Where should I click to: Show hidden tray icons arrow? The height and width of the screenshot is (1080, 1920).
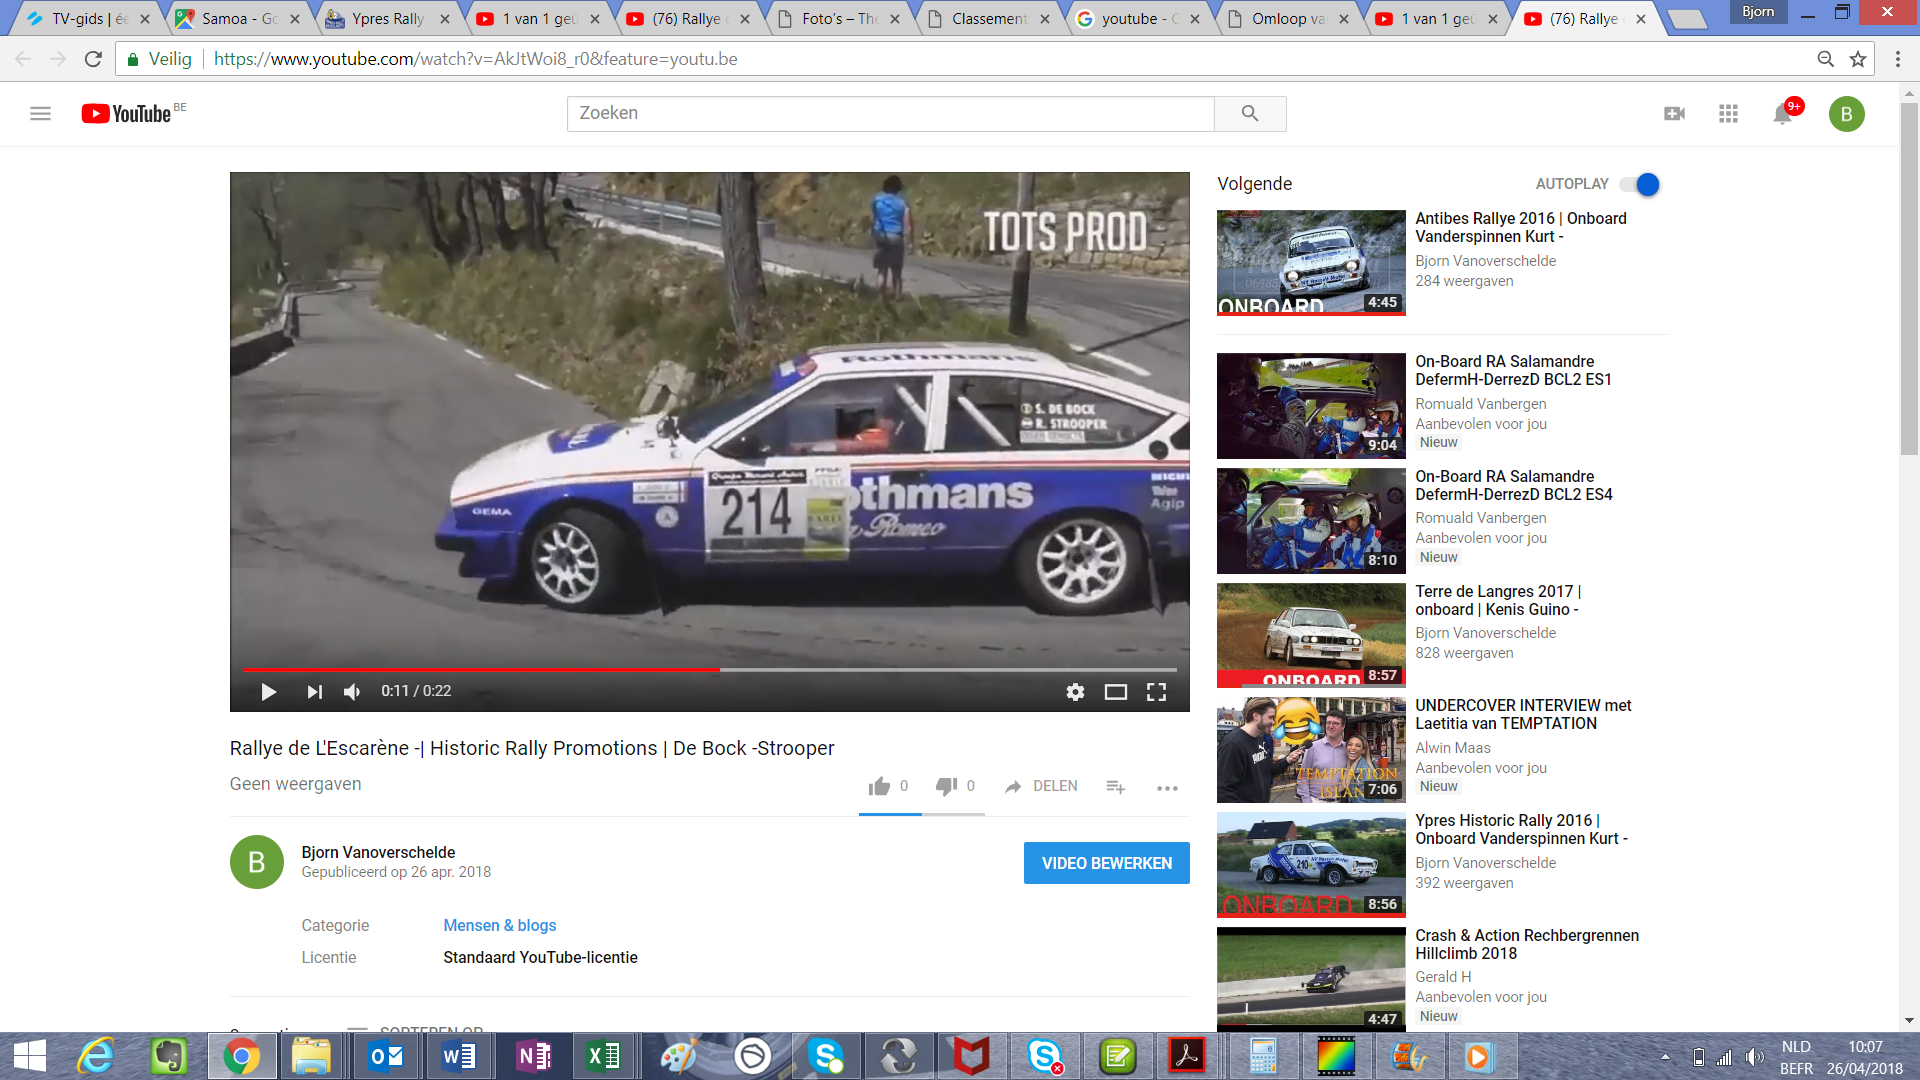click(x=1665, y=1057)
